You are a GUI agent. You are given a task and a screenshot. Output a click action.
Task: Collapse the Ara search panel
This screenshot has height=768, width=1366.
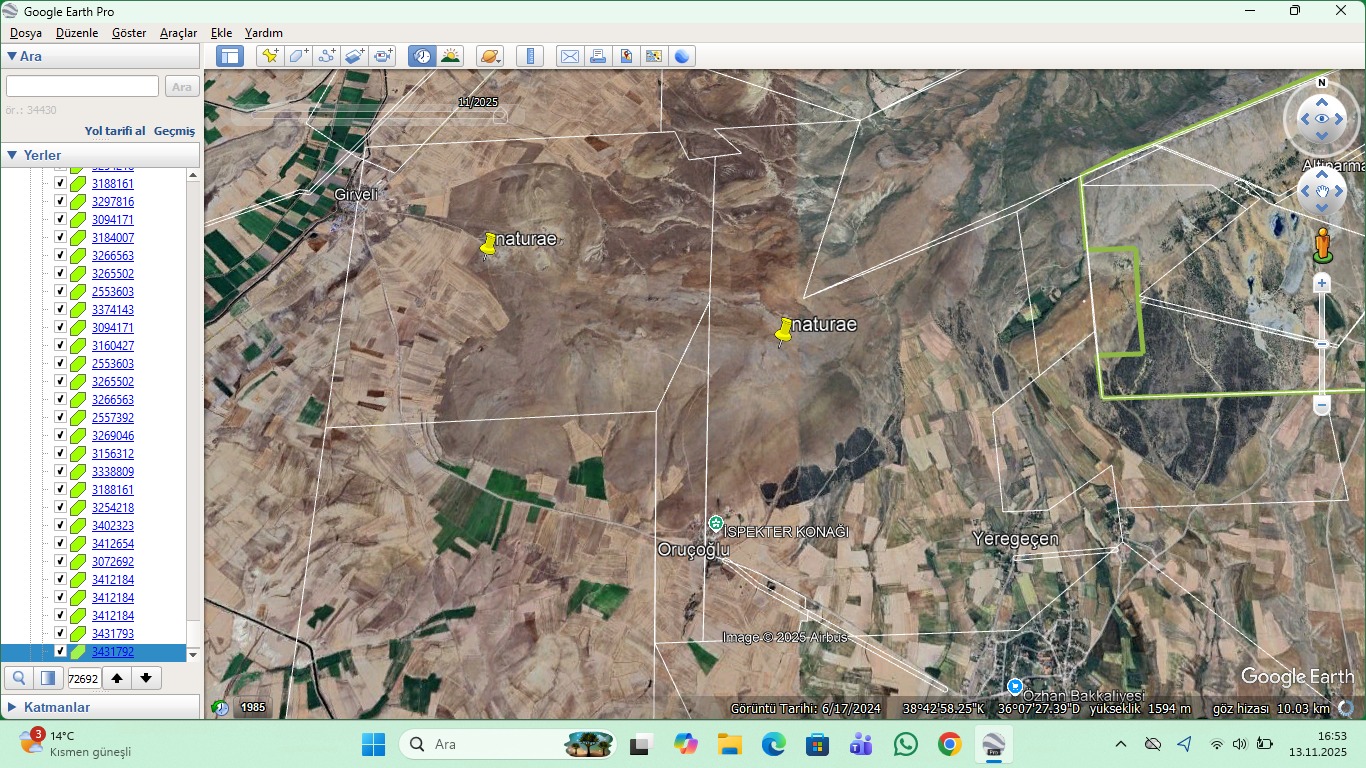12,57
